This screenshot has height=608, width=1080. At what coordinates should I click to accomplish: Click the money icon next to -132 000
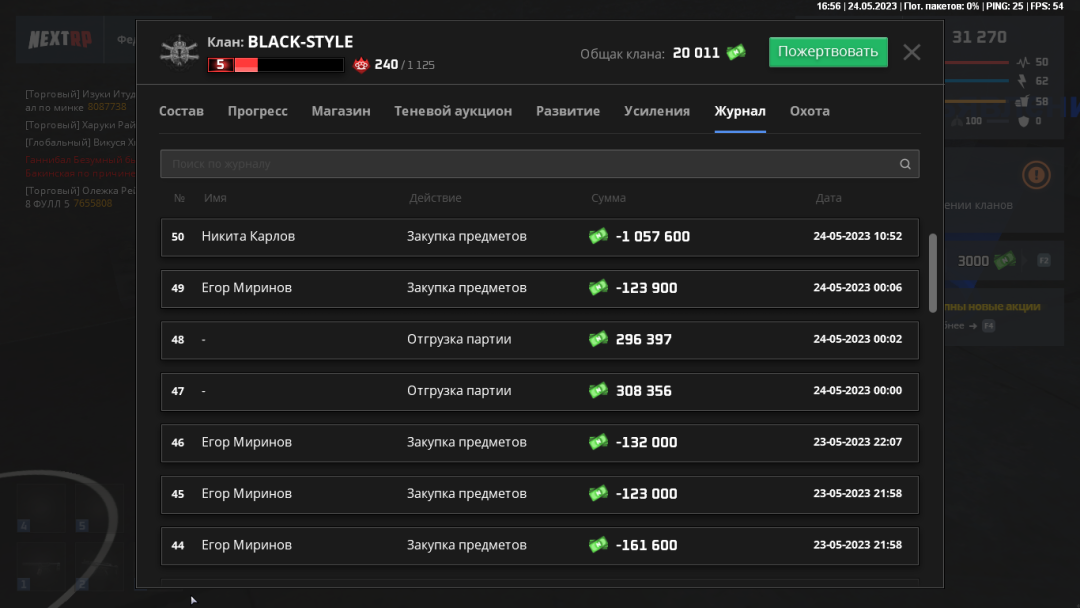point(598,442)
